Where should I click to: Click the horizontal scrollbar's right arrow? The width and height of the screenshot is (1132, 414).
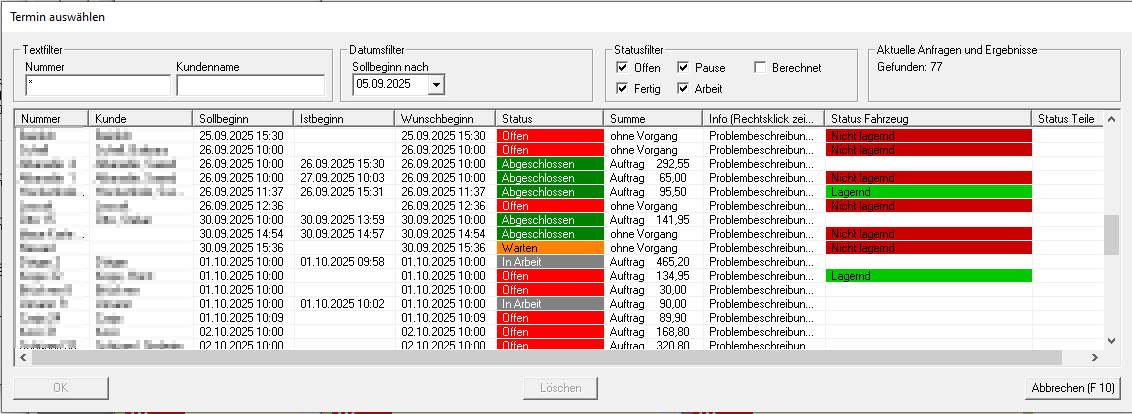pos(1095,357)
